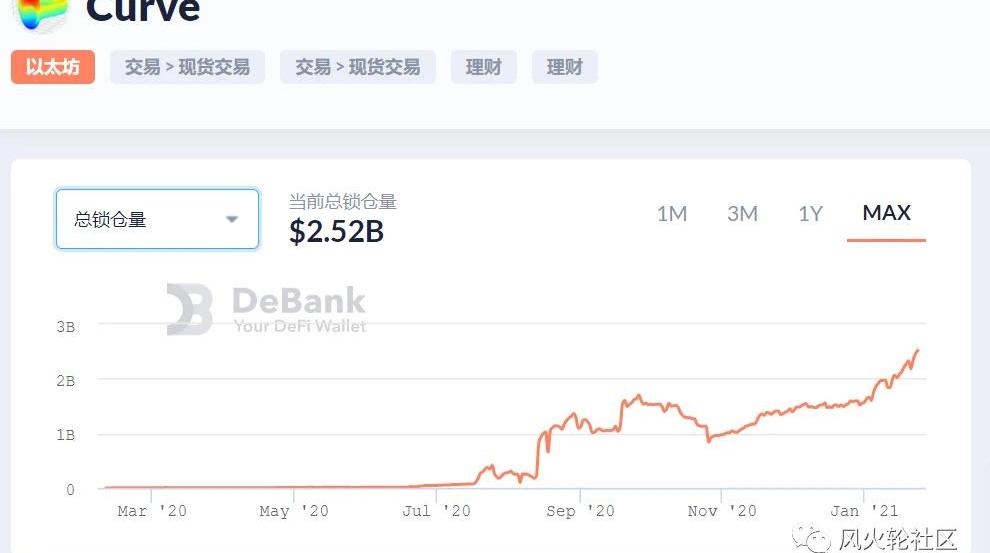Click the first 交易 > 现货交易 tag
The height and width of the screenshot is (553, 990).
point(187,67)
